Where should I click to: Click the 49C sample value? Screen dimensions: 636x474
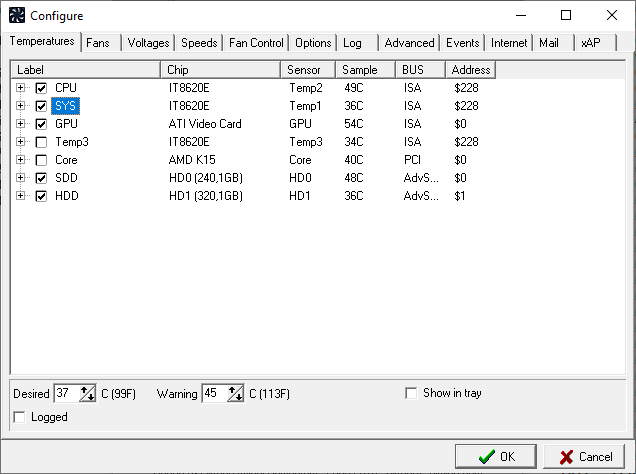point(354,88)
